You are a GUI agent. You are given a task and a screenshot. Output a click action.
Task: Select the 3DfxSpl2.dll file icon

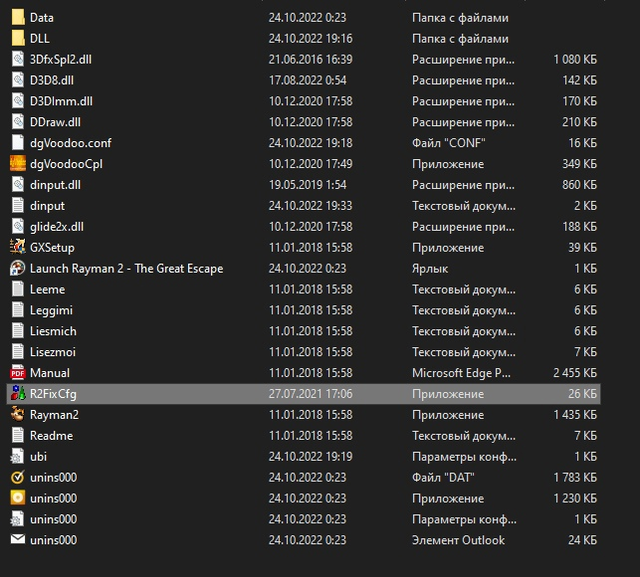[x=18, y=59]
